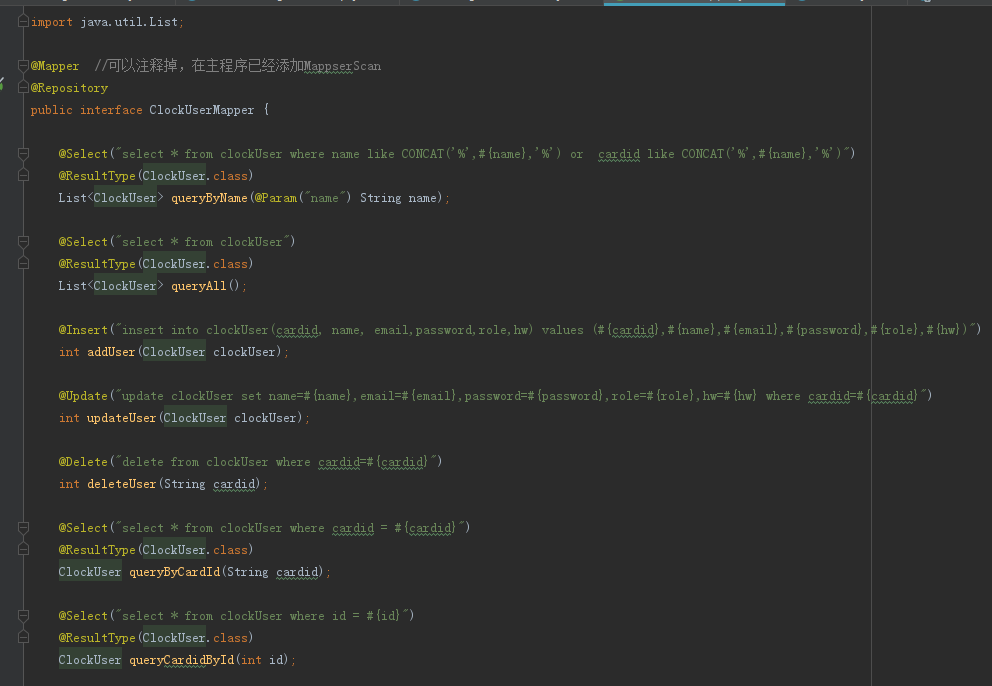Screen dimensions: 992x686
Task: Collapse fold at @Select above queryByCardId
Action: 23,528
